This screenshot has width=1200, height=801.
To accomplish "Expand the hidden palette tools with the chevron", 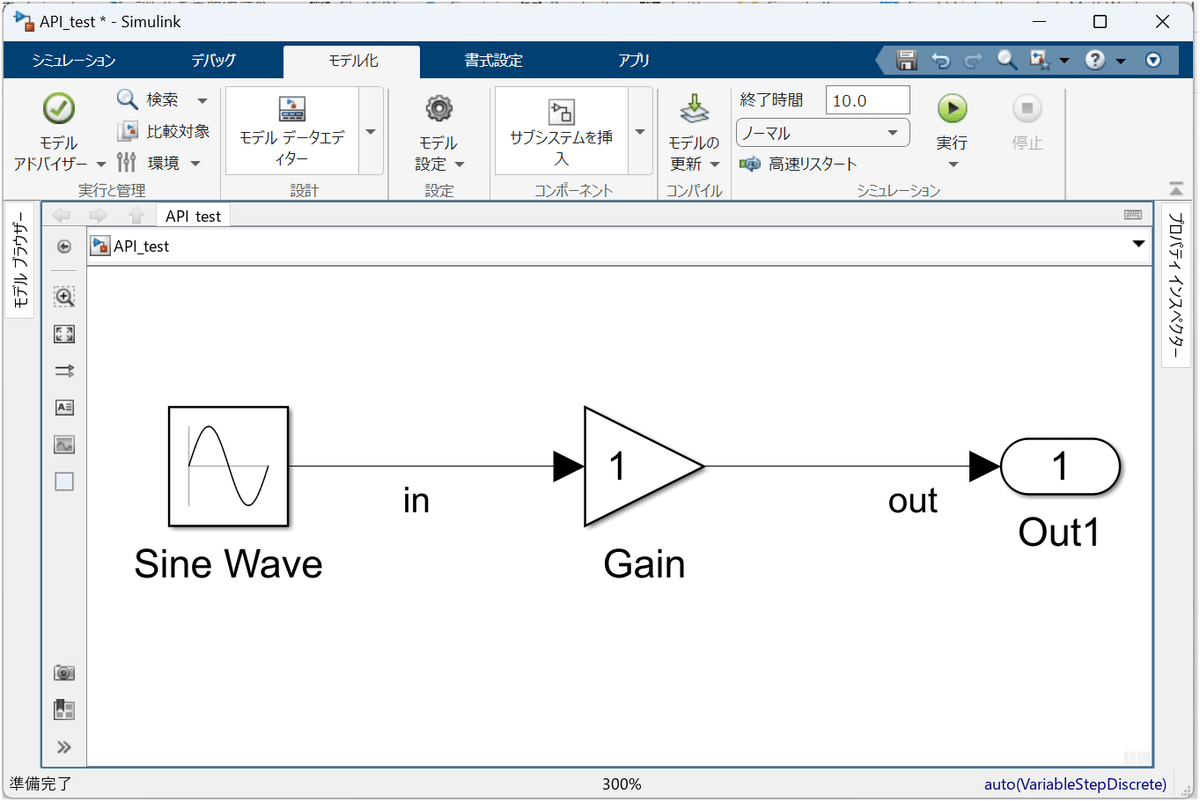I will pyautogui.click(x=64, y=746).
